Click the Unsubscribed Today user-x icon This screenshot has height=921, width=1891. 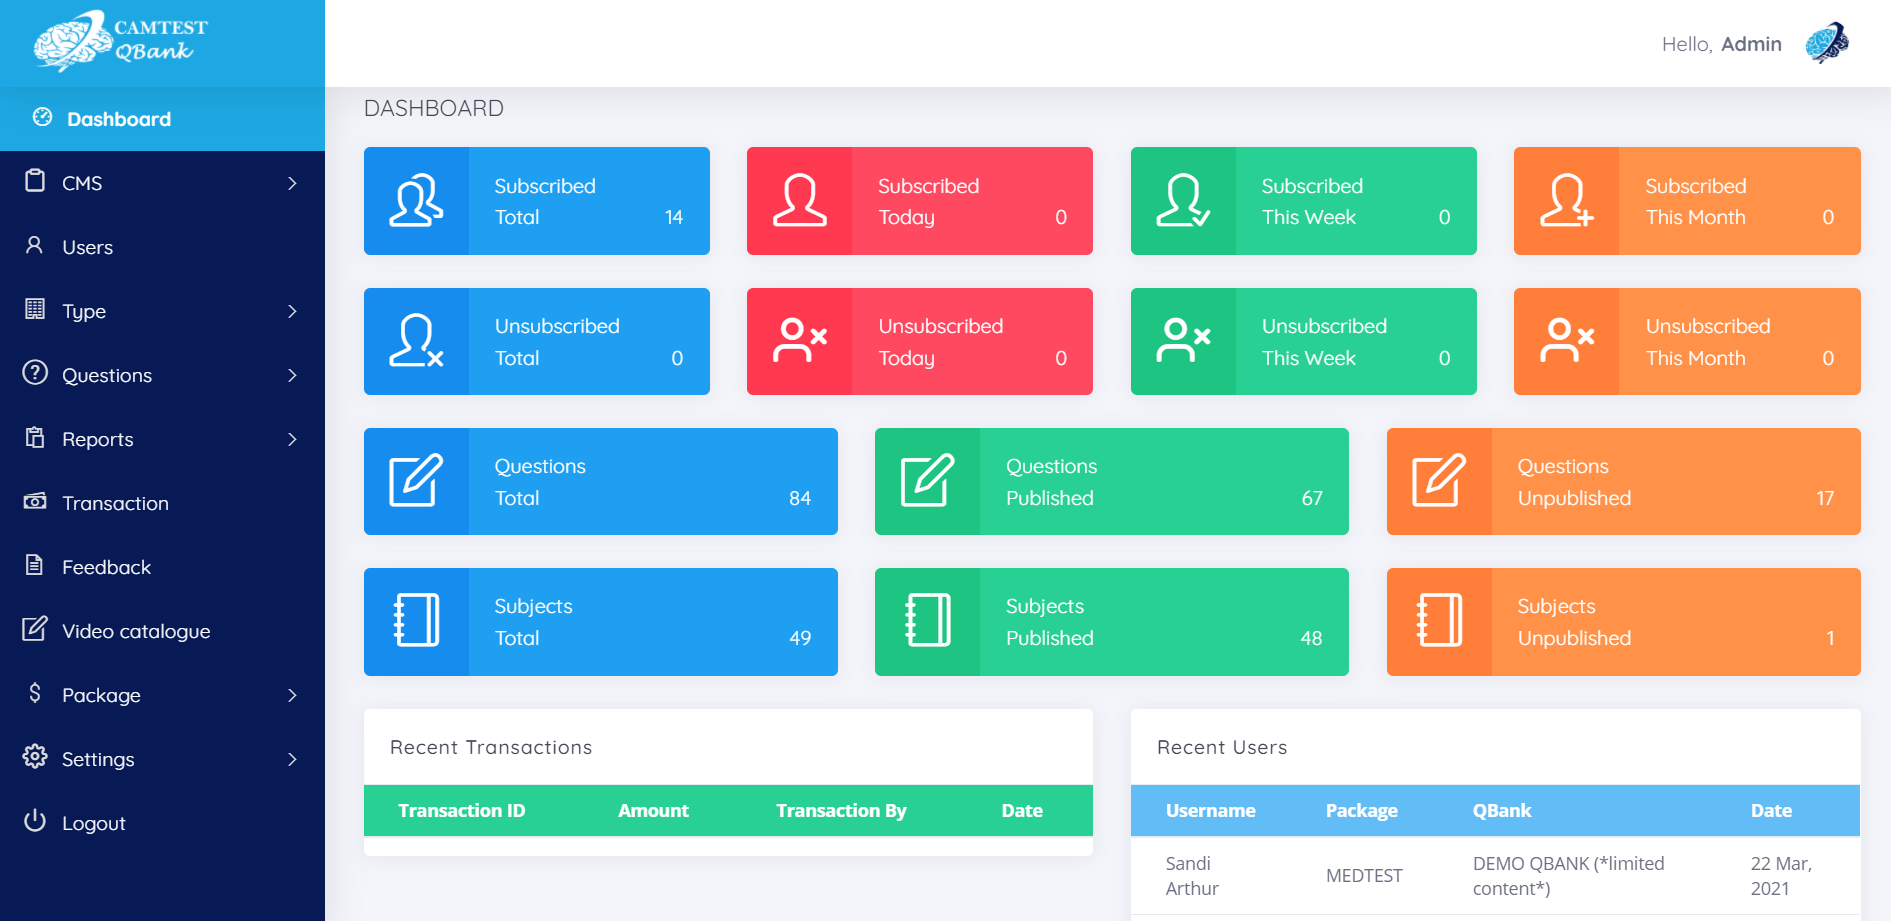click(x=799, y=341)
